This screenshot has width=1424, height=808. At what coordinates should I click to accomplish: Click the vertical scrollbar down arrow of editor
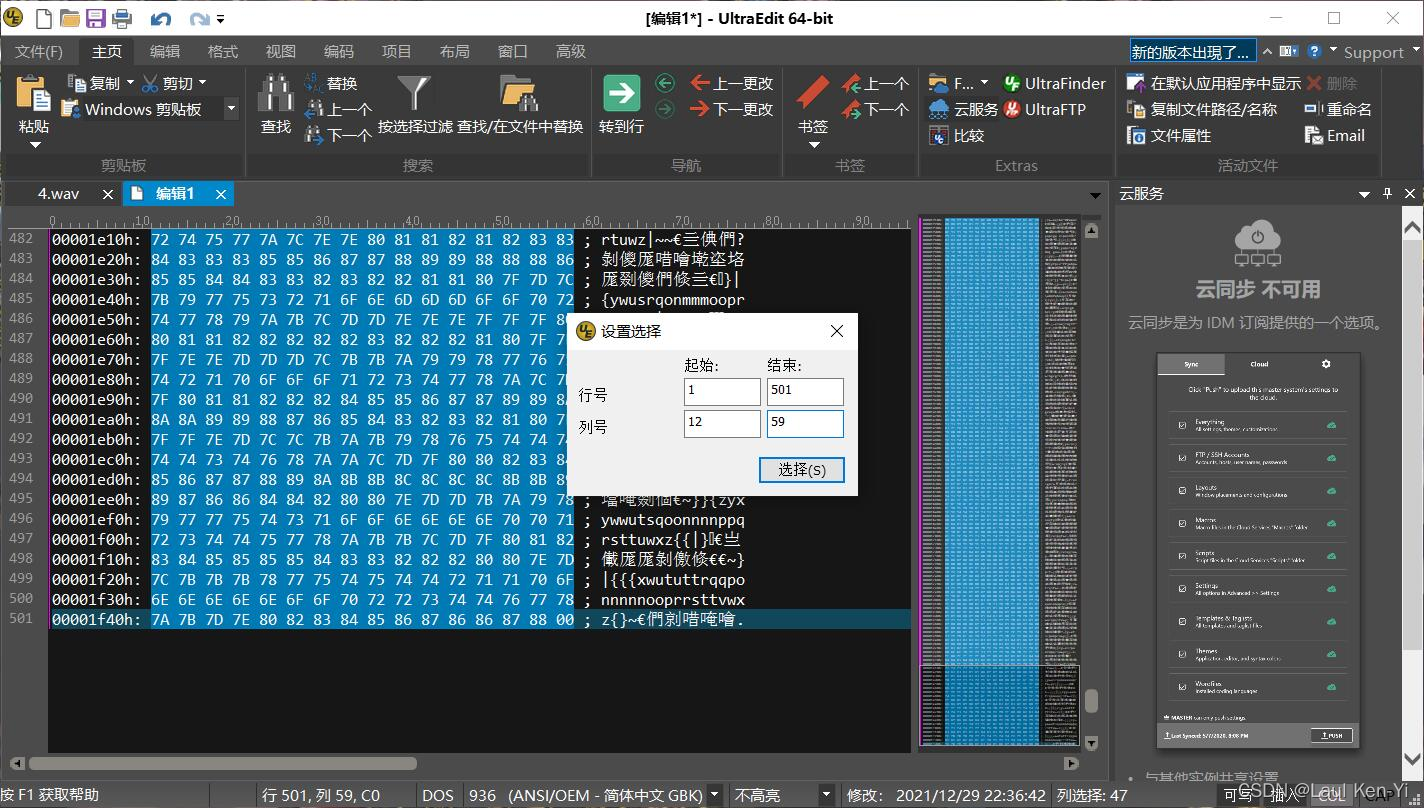point(1091,743)
